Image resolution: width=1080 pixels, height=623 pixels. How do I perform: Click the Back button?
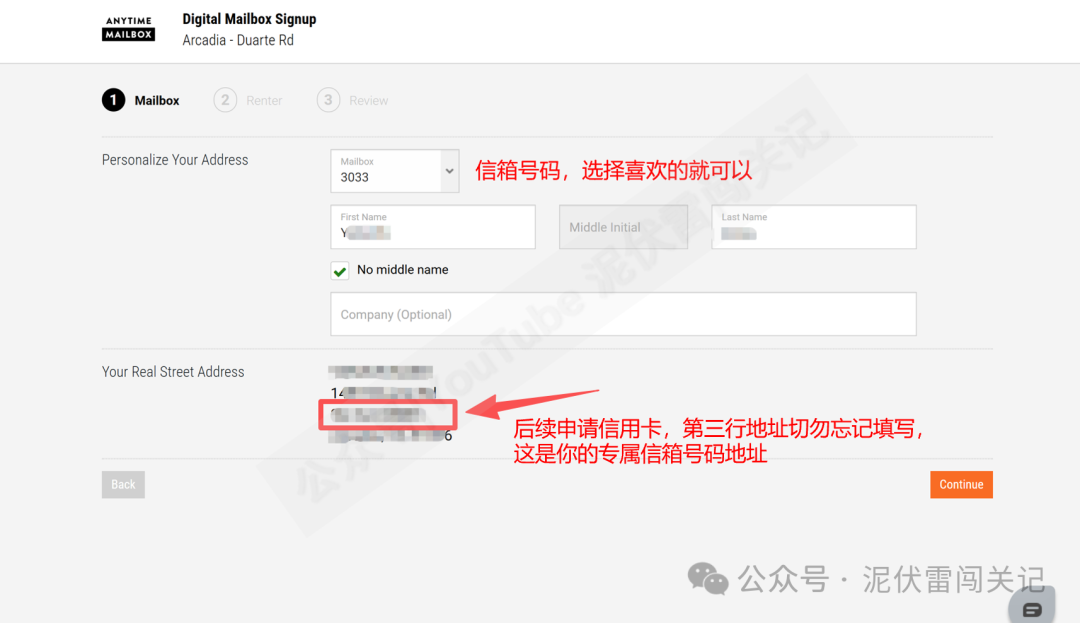[x=123, y=485]
